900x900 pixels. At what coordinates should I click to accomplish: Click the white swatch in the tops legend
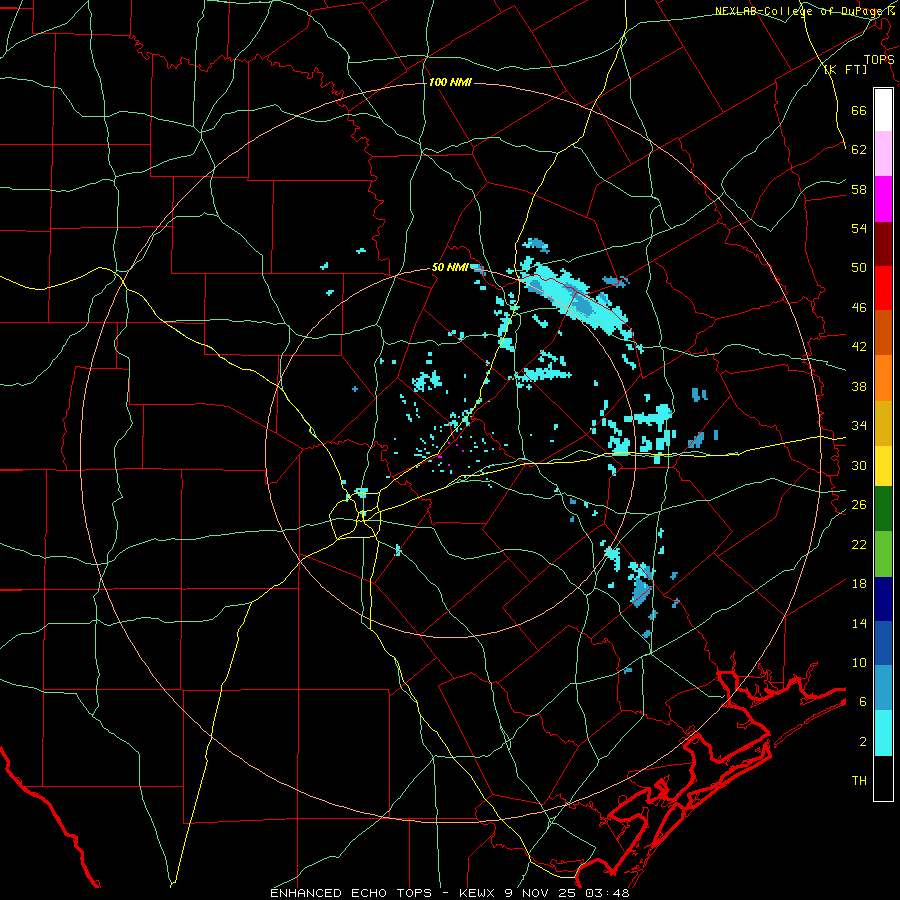(883, 110)
